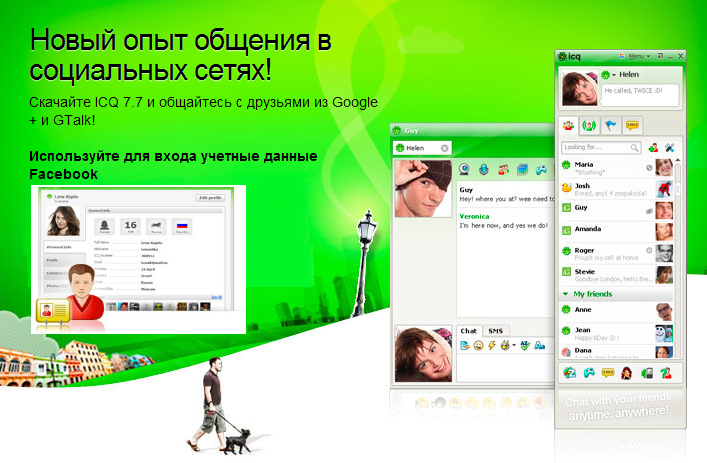Click the send pictures icon
The image size is (707, 463).
point(522,170)
